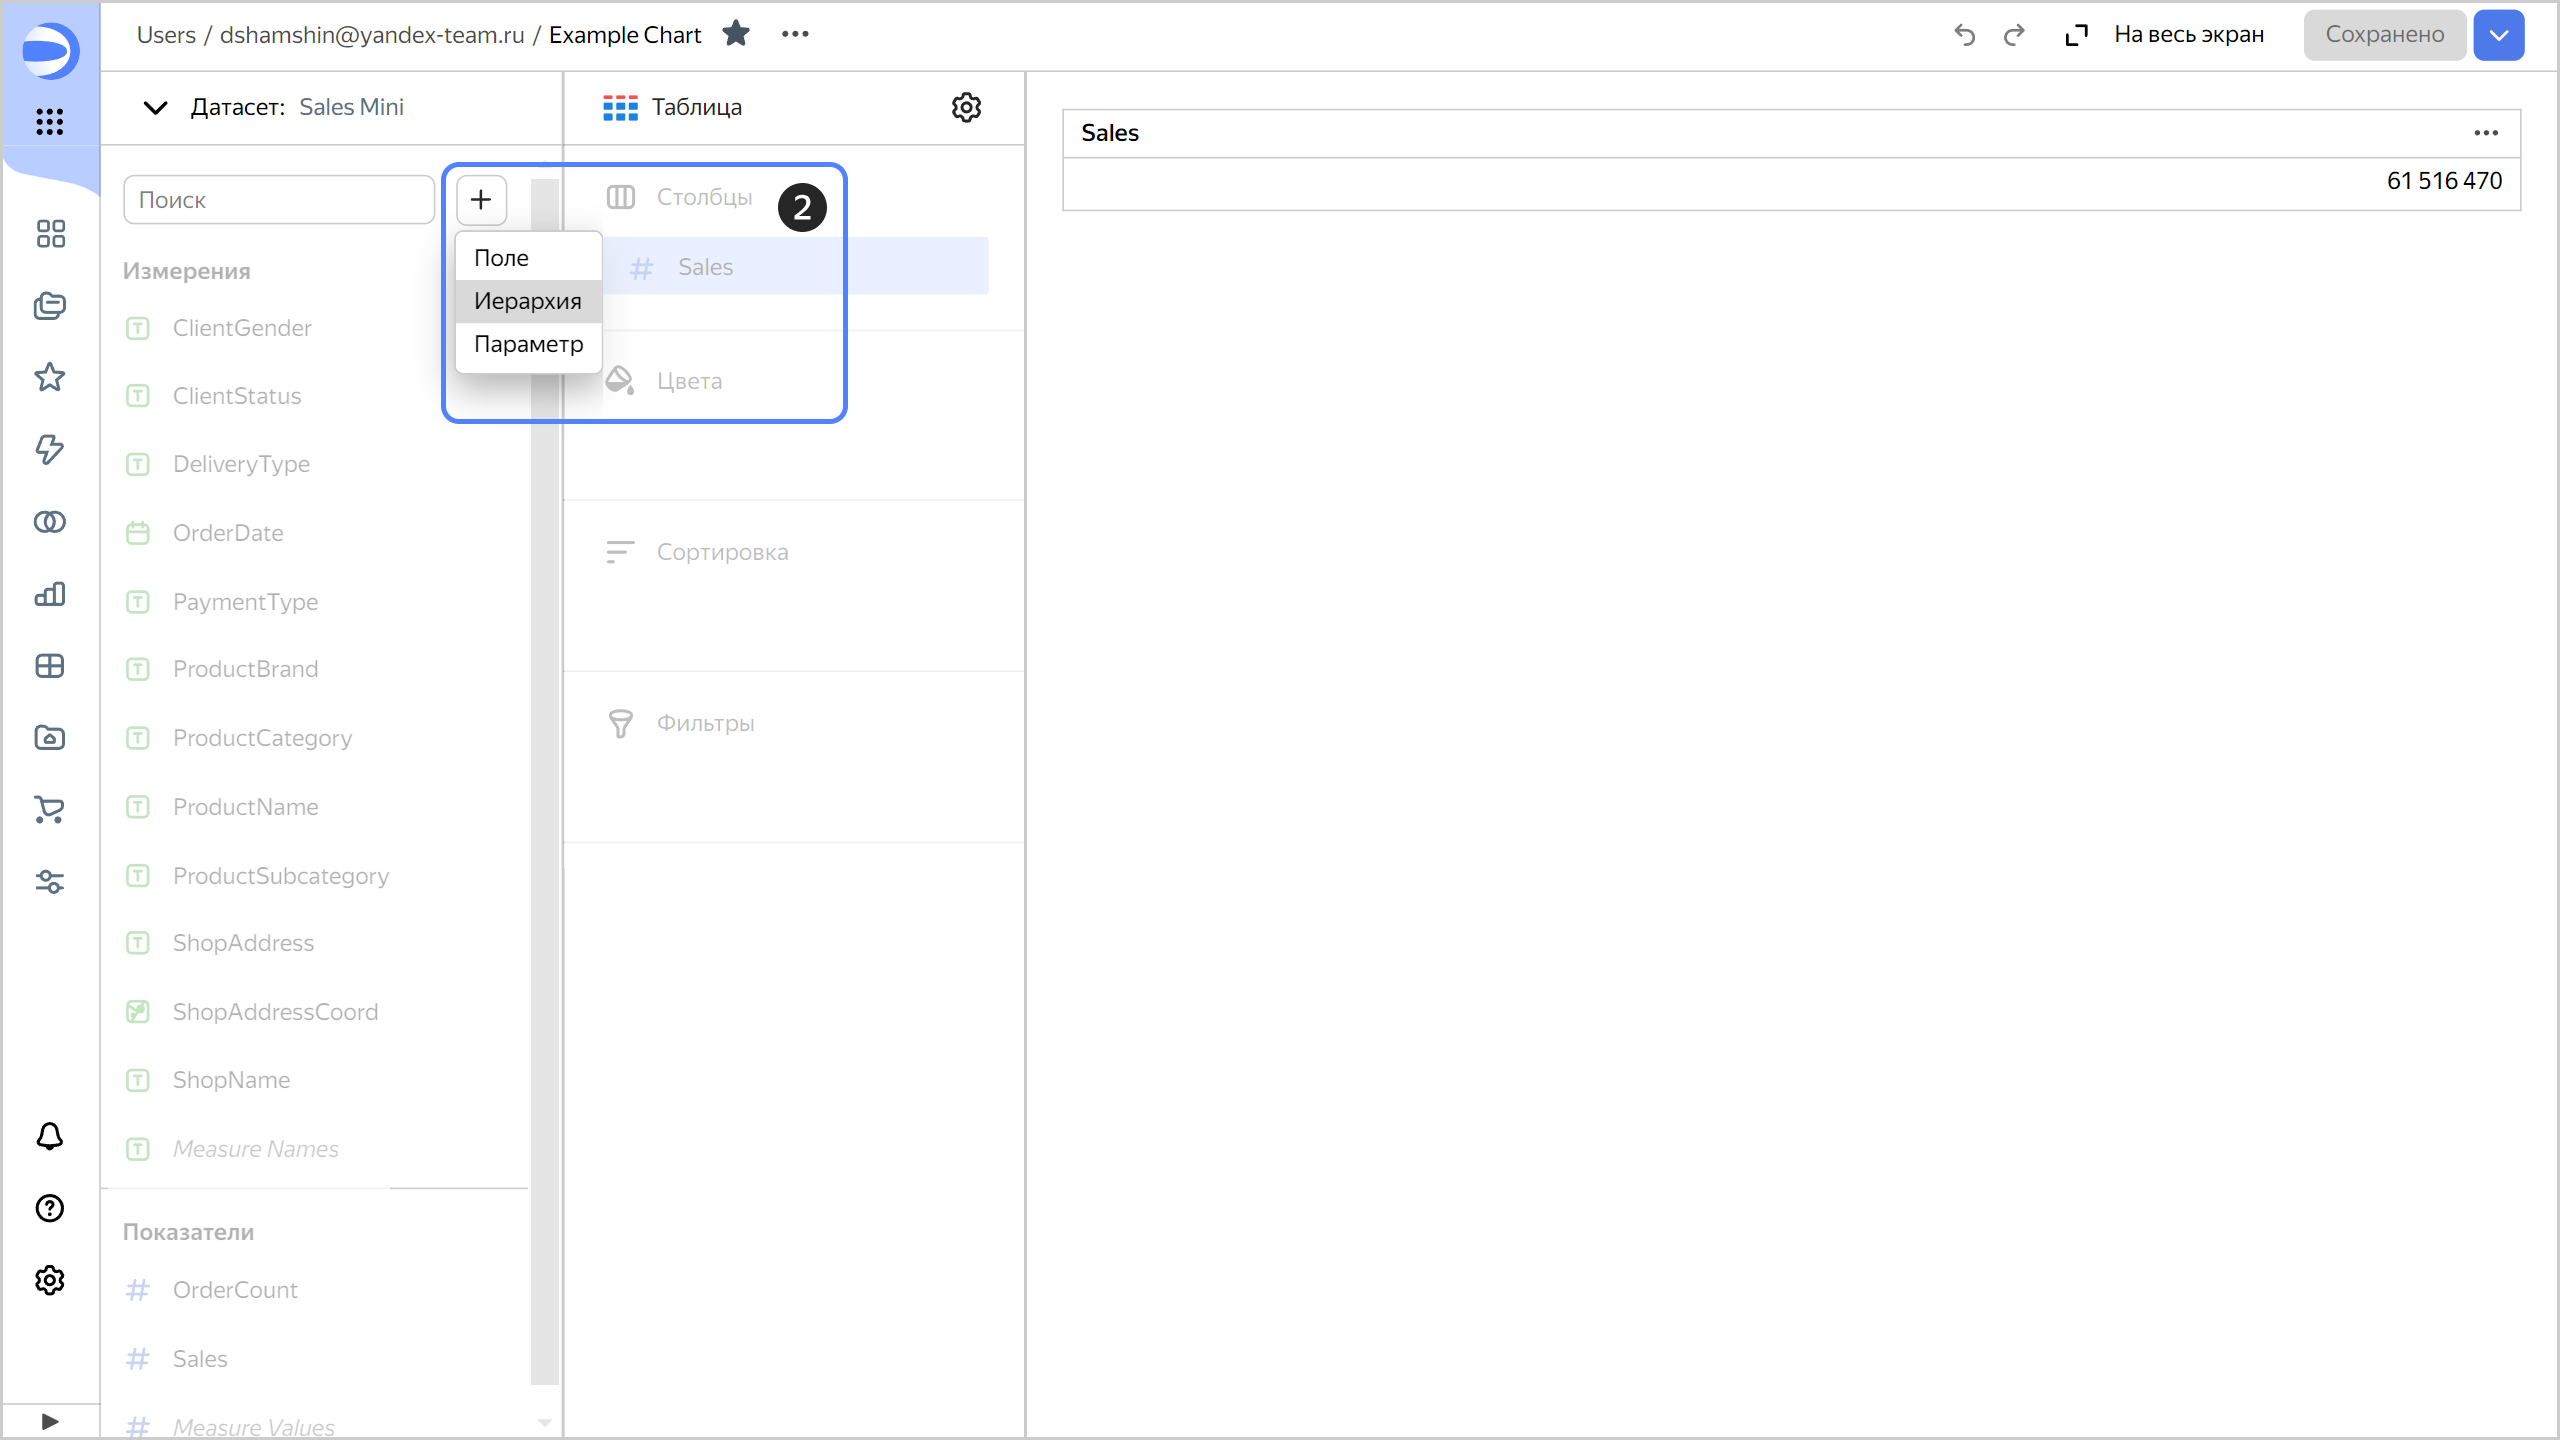Open the marketplace cart icon
Viewport: 2560px width, 1440px height.
pos(49,810)
